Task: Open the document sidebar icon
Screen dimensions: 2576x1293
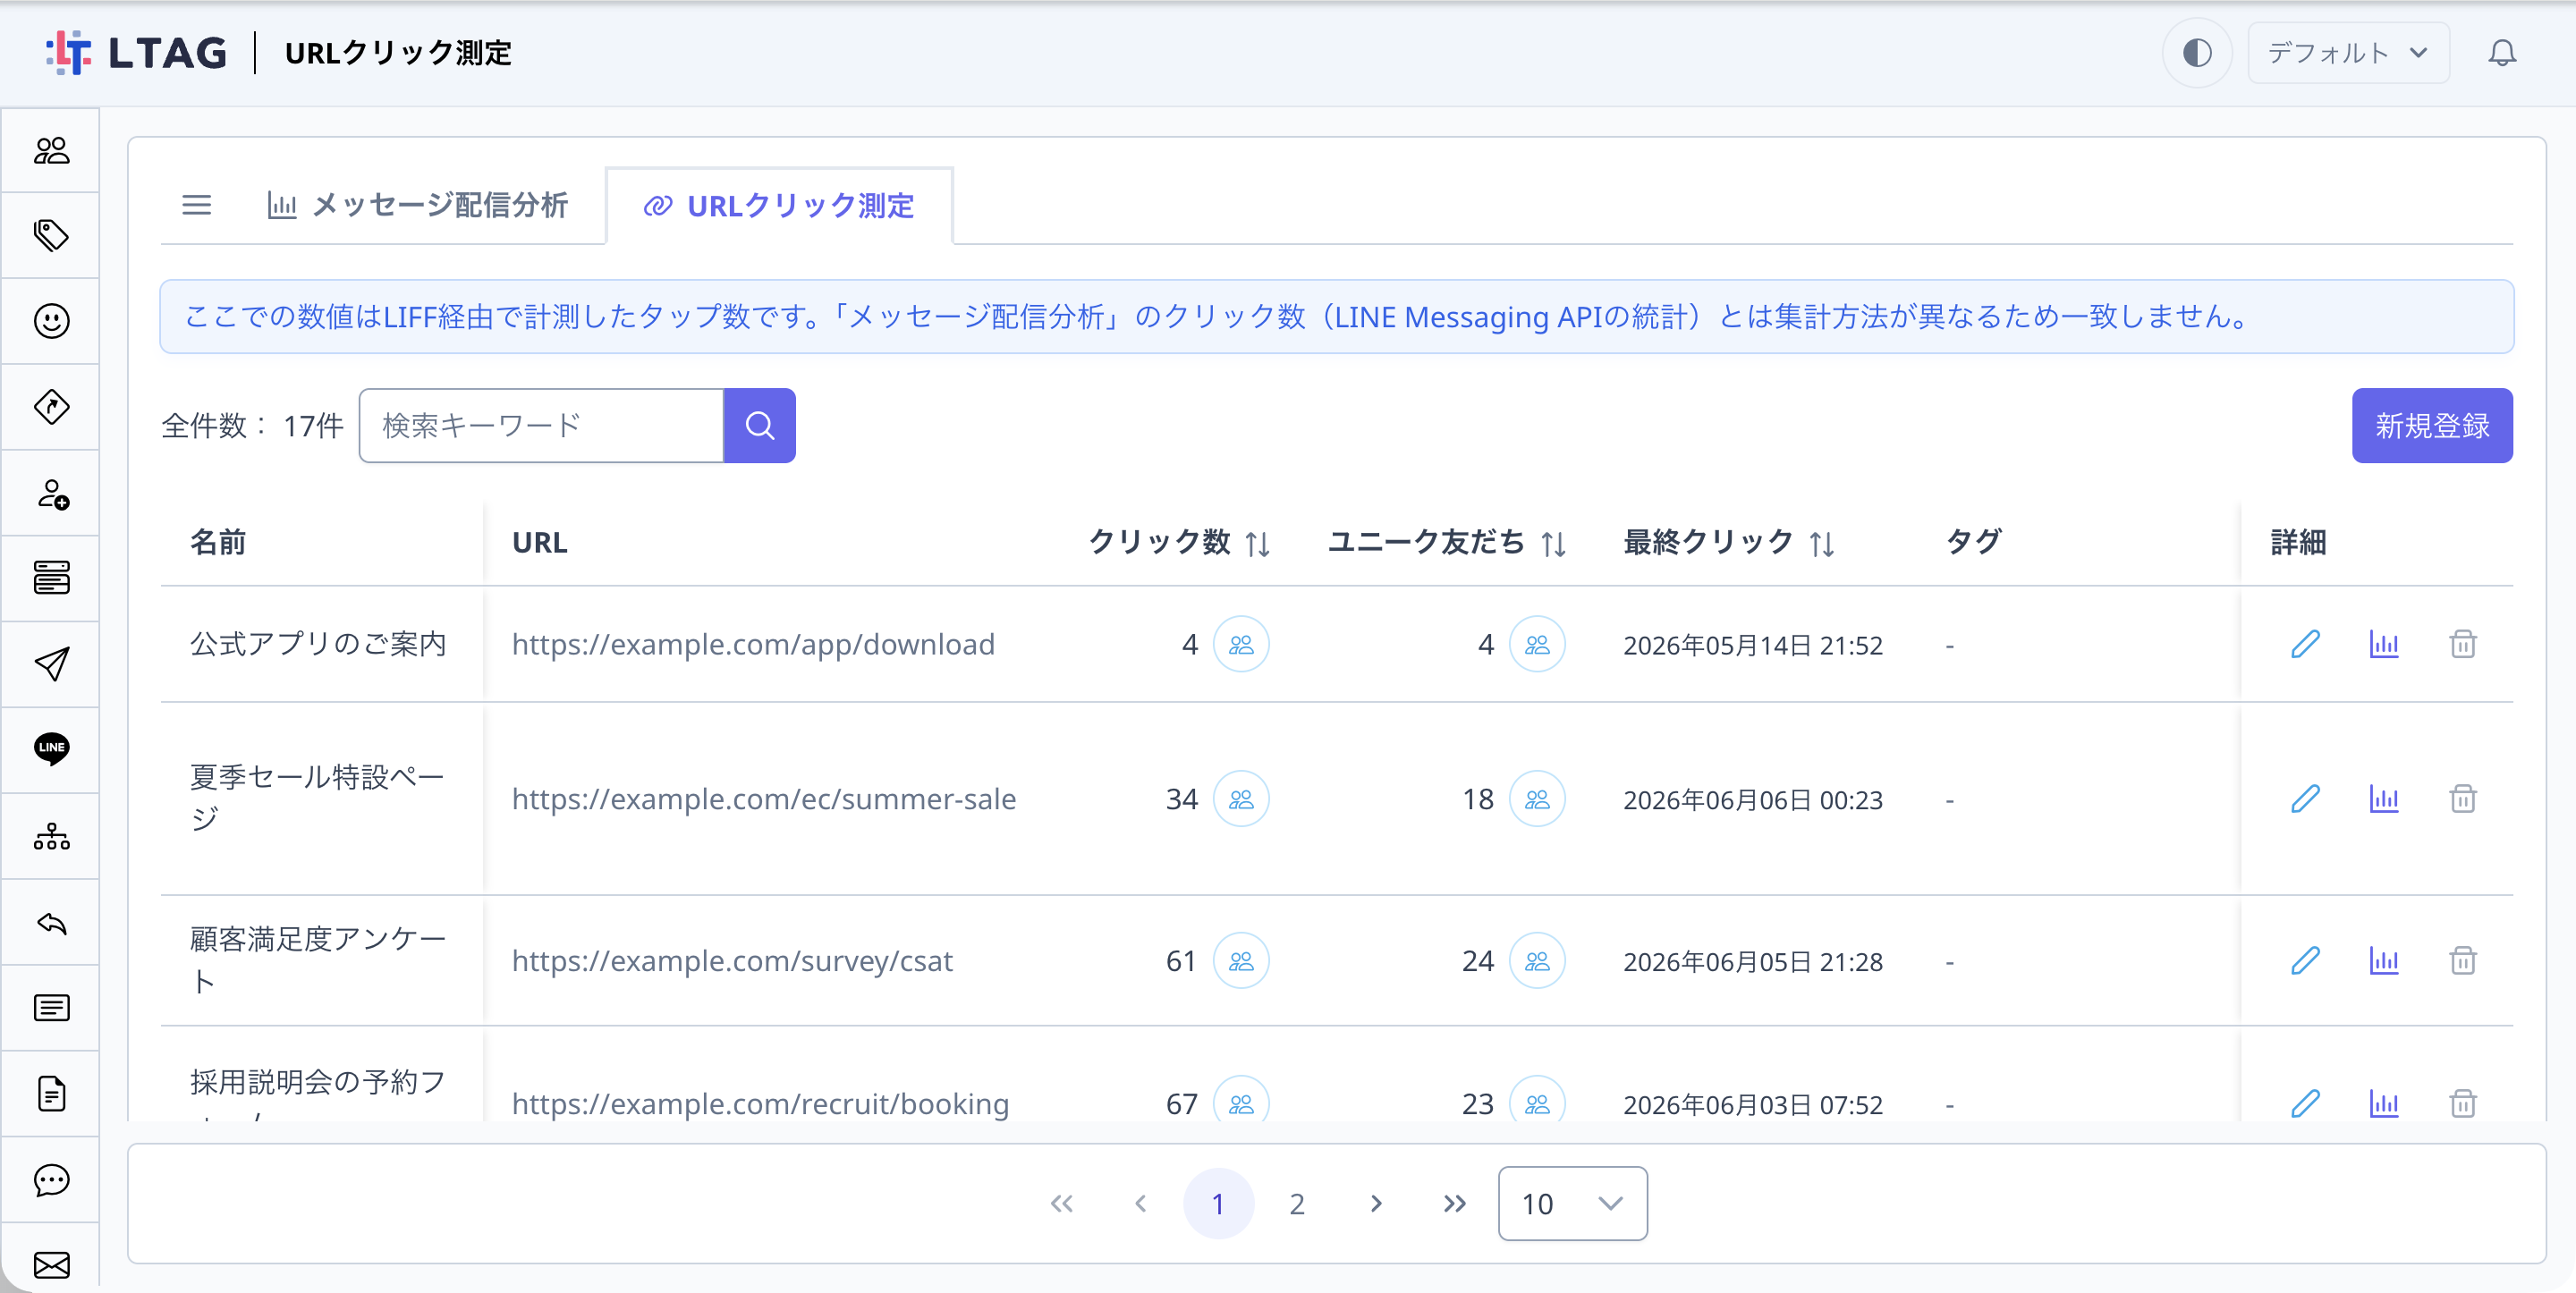Action: point(51,1093)
